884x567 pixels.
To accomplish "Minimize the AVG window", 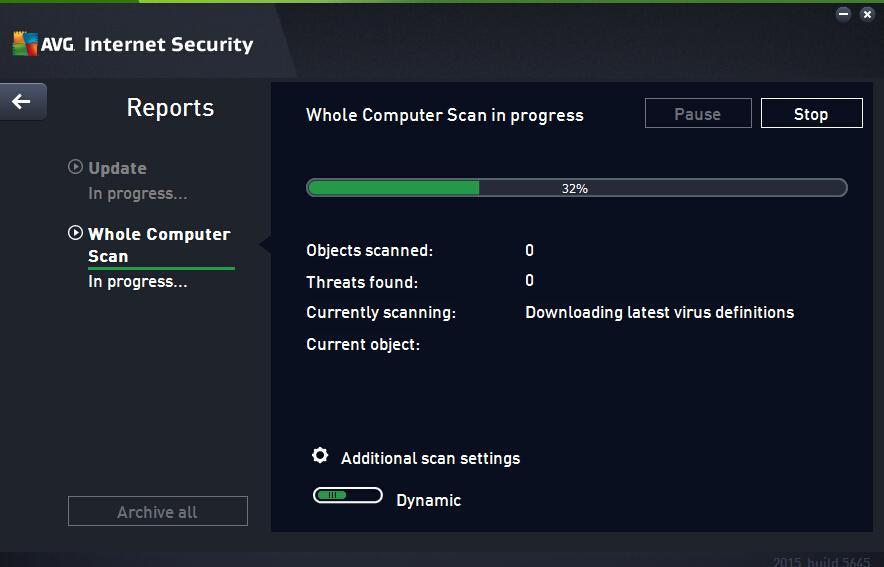I will [843, 14].
